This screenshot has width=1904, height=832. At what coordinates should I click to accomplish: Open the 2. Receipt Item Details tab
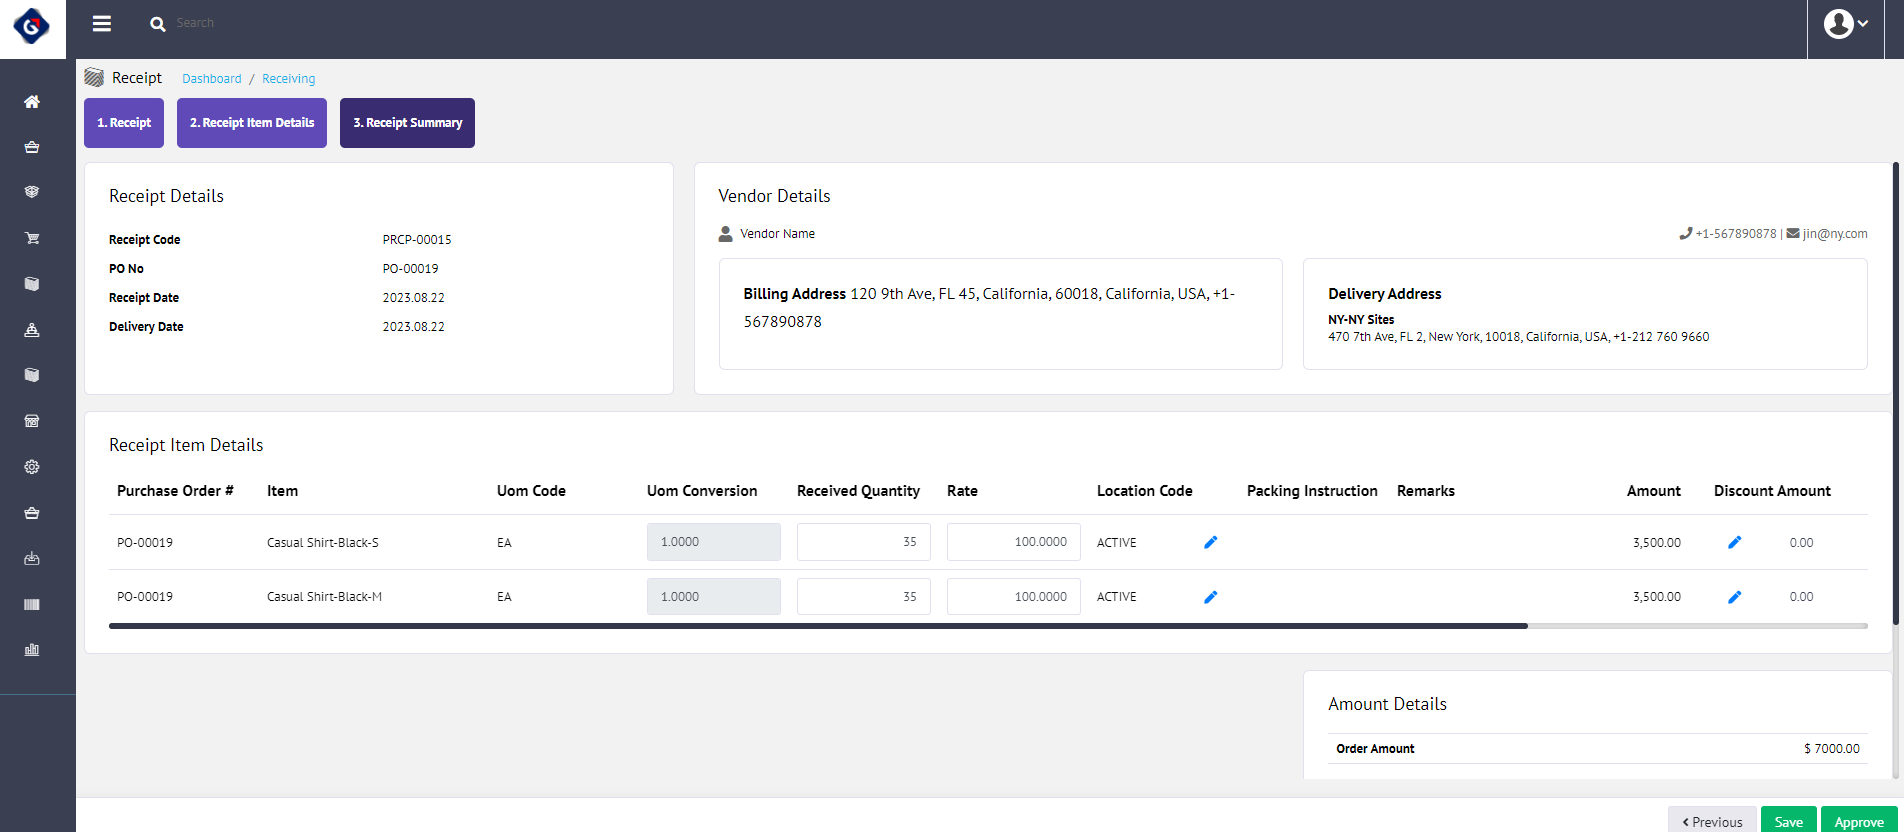point(252,123)
